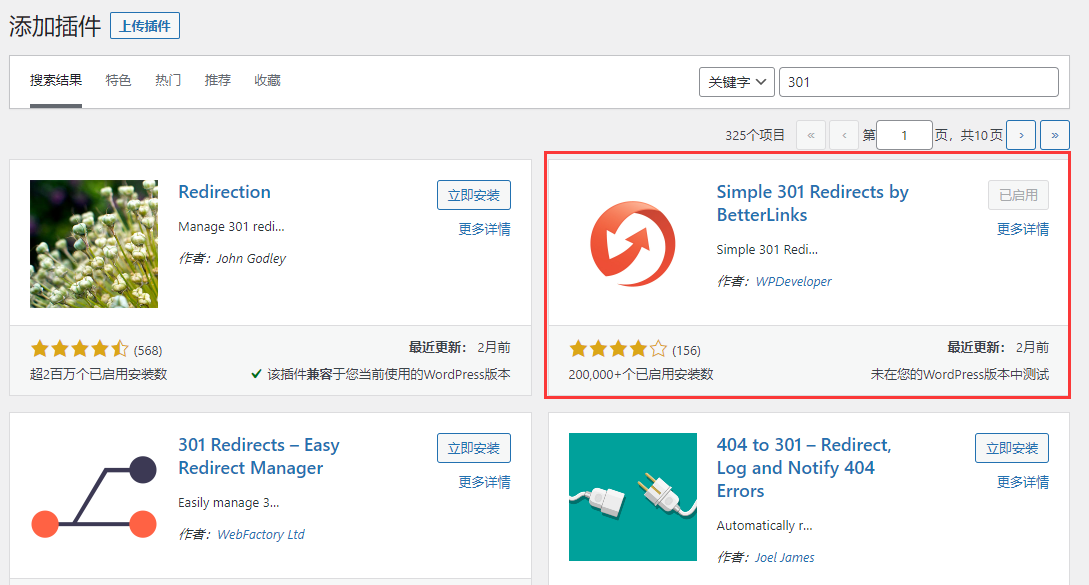
Task: Open the Redirection plugin title link
Action: 224,192
